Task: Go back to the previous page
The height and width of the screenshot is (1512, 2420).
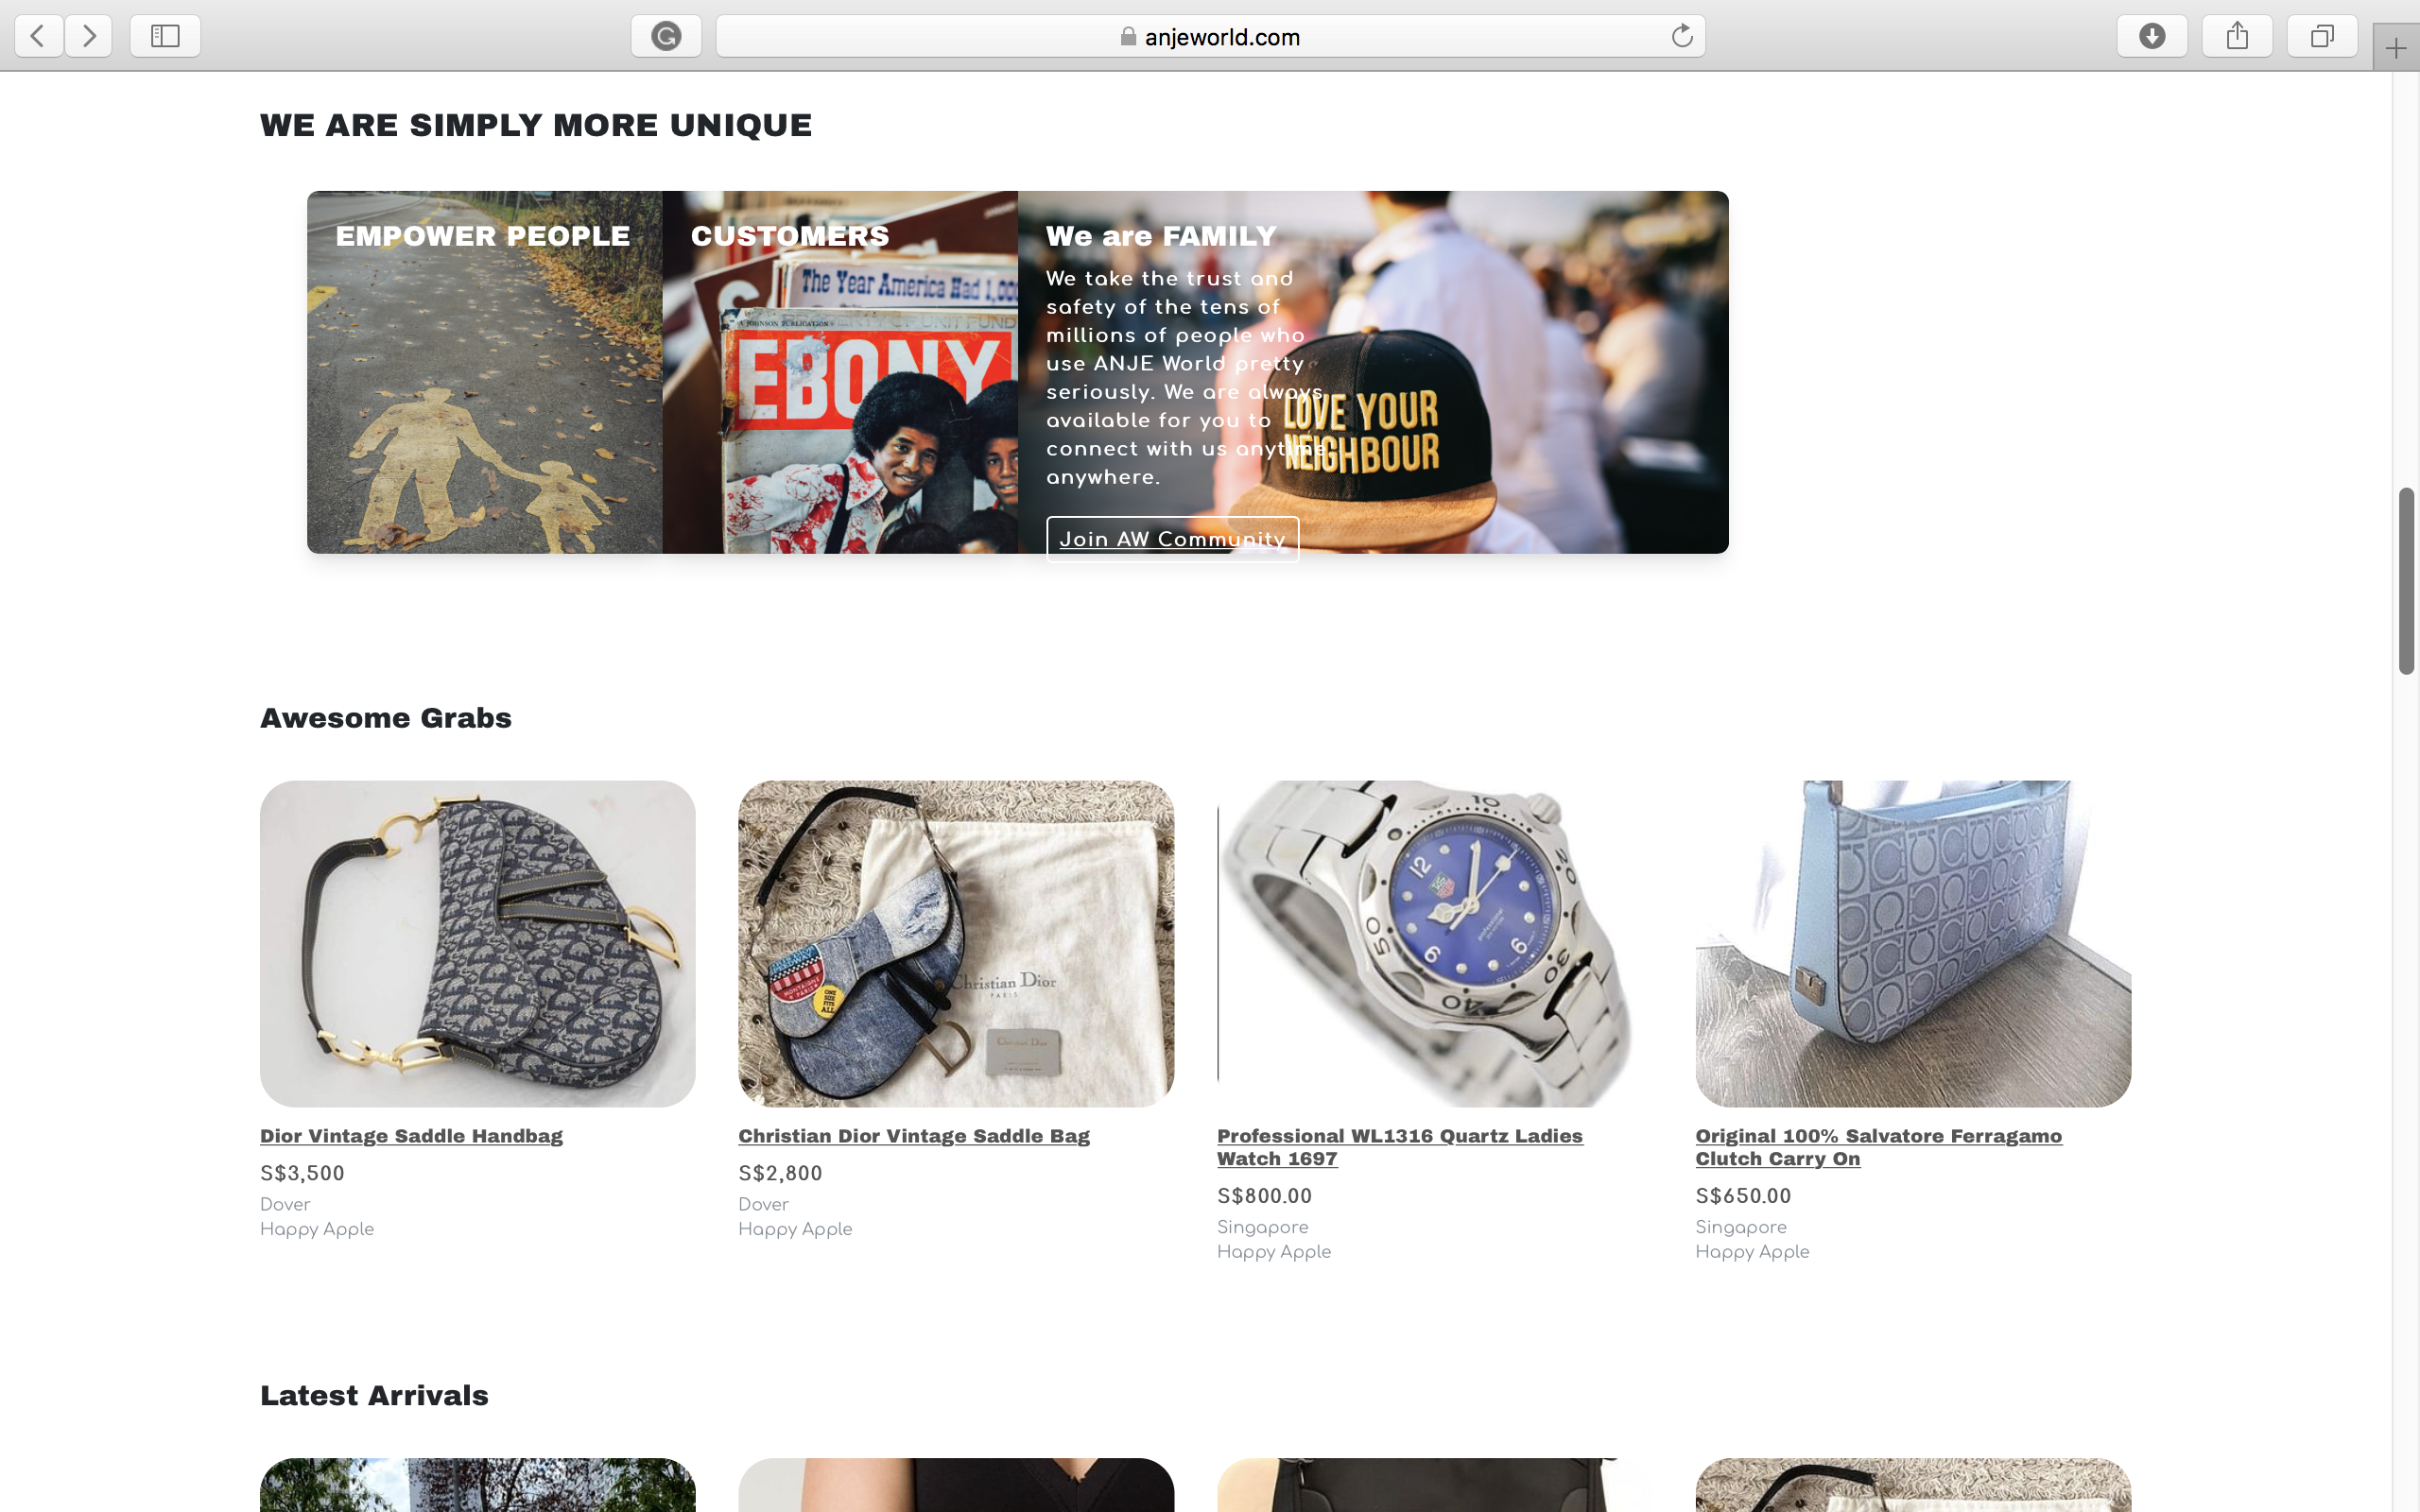Action: coord(39,36)
